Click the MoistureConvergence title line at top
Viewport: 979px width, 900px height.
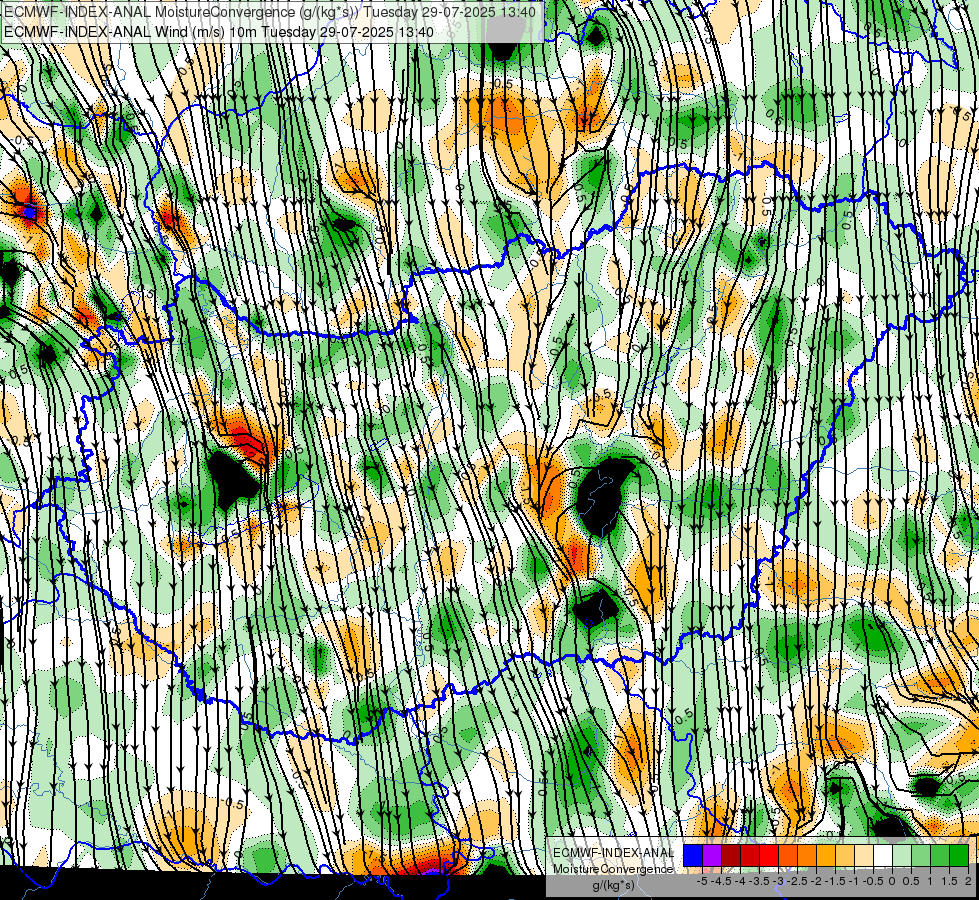click(x=270, y=12)
